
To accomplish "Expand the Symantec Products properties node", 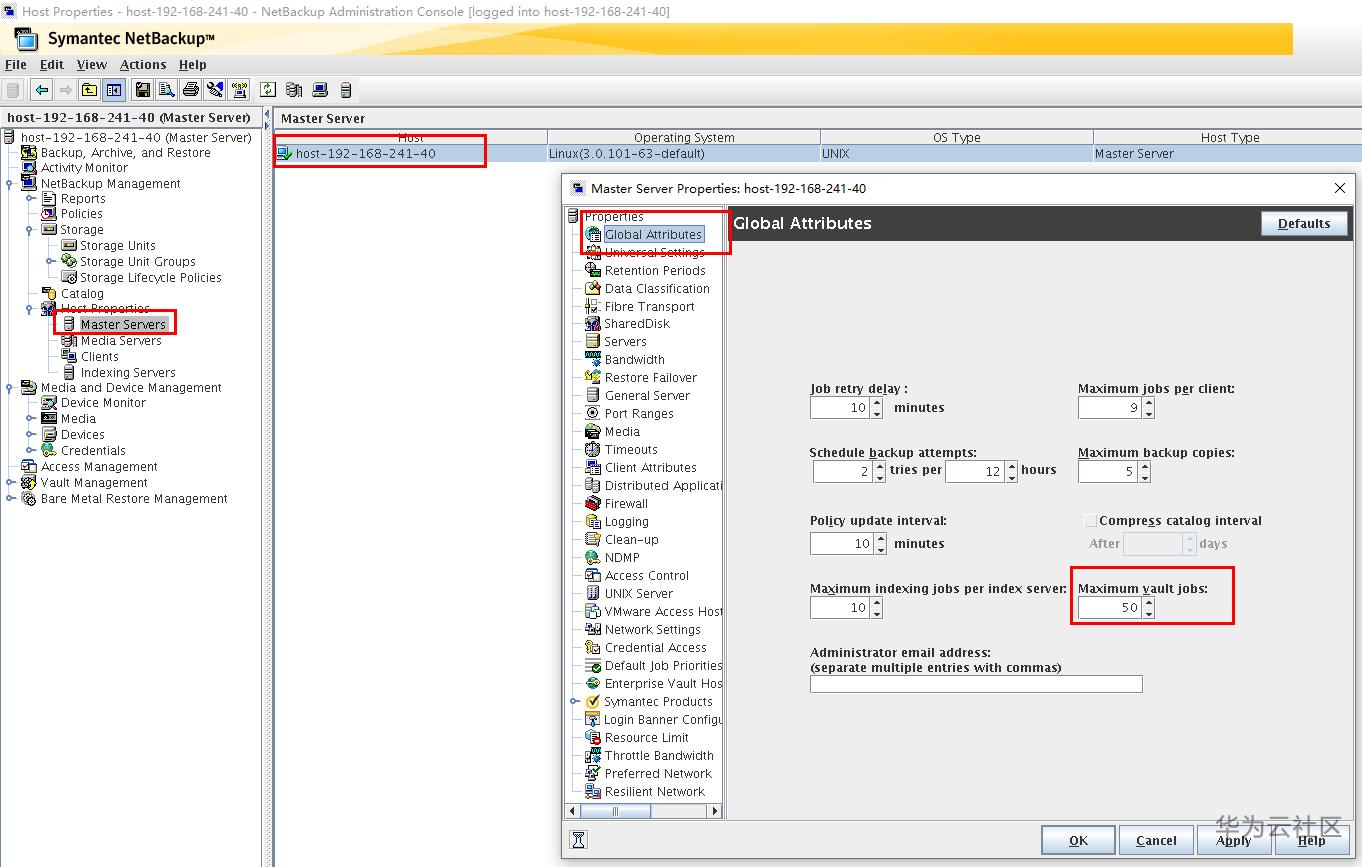I will pyautogui.click(x=575, y=702).
